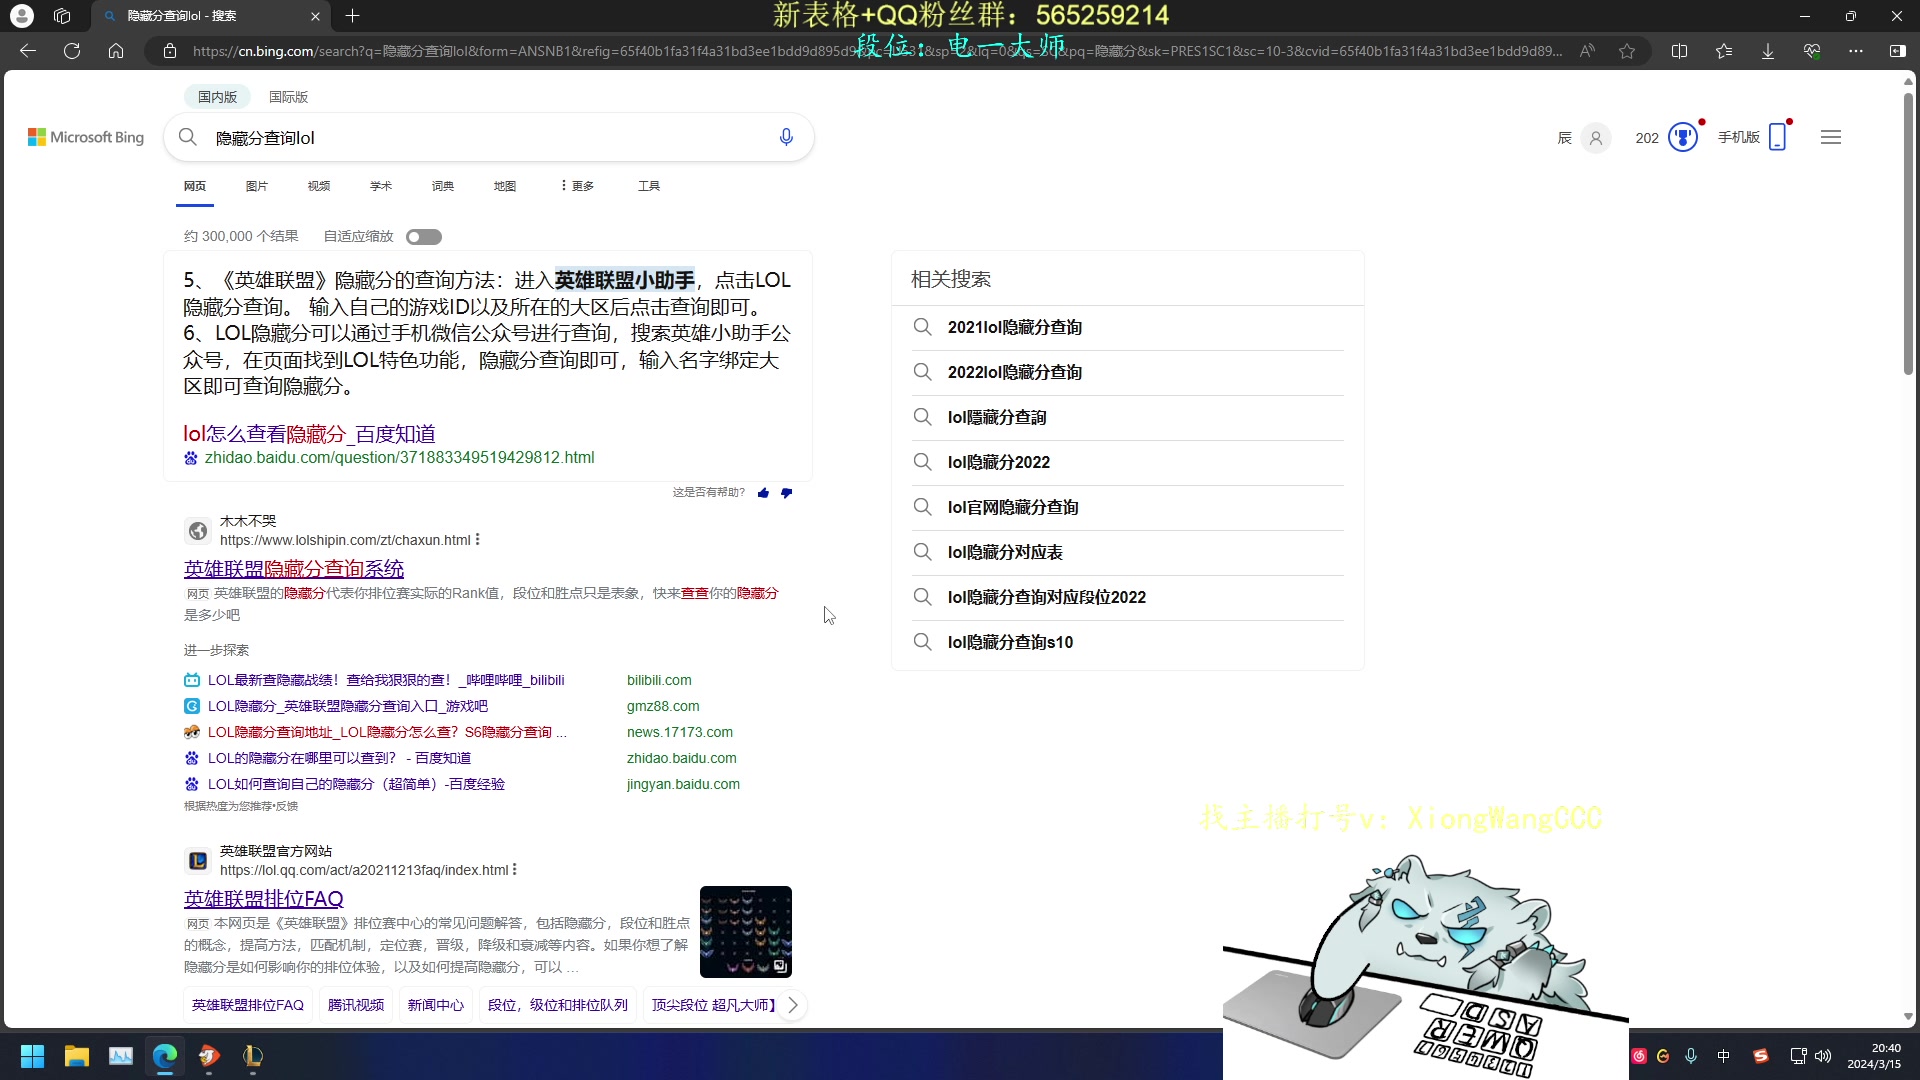Click the voice search microphone icon

coord(787,137)
